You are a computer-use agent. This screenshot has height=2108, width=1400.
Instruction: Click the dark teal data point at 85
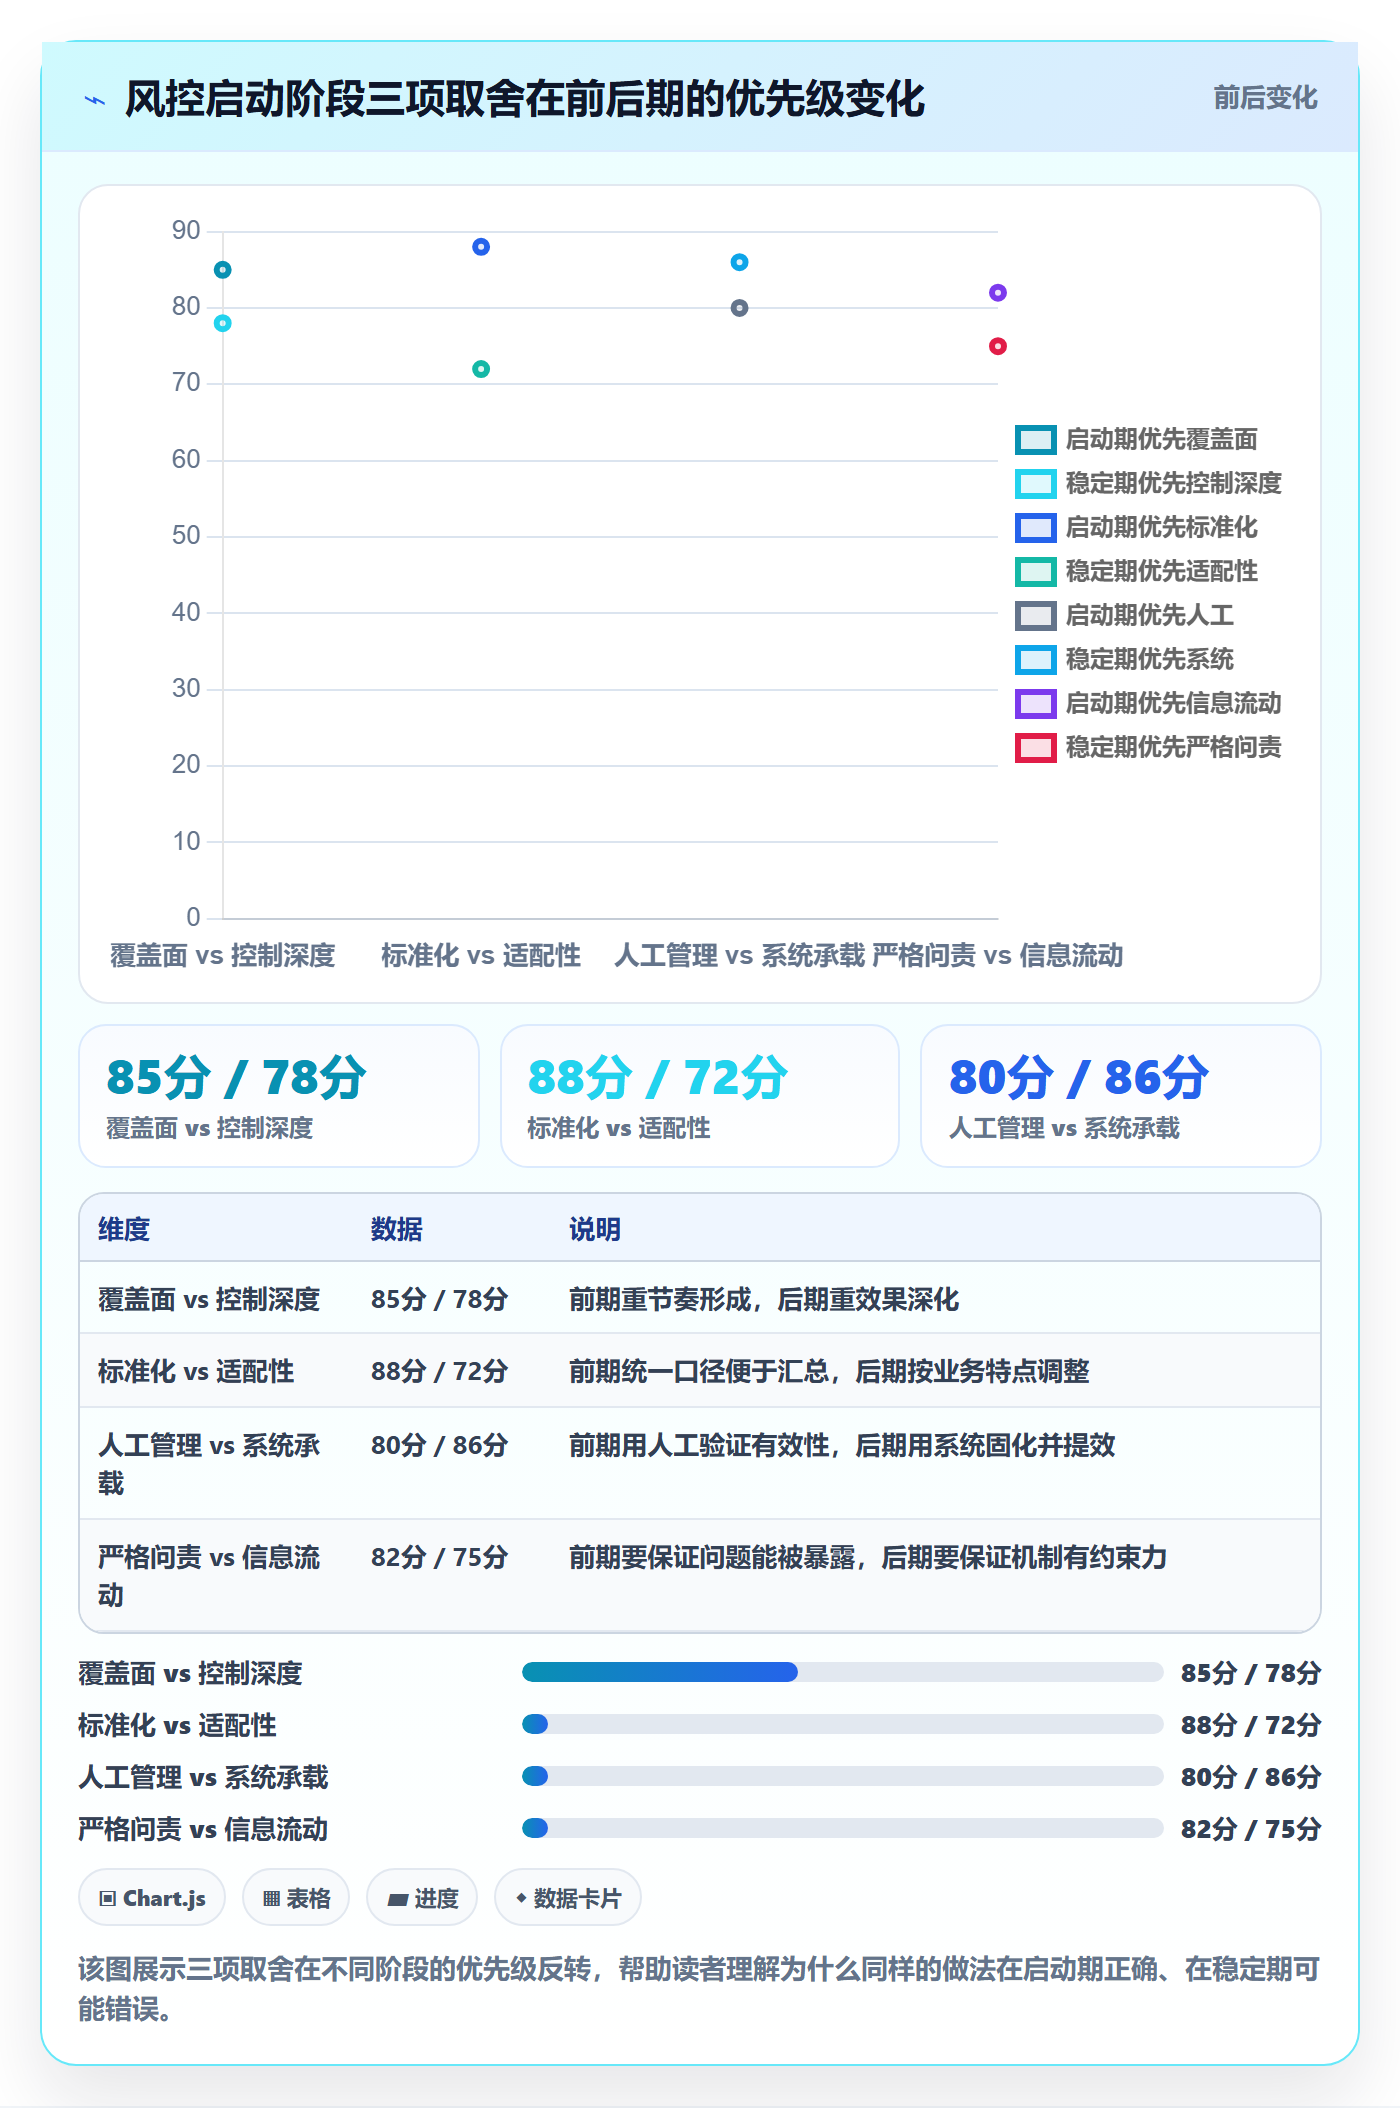tap(223, 270)
